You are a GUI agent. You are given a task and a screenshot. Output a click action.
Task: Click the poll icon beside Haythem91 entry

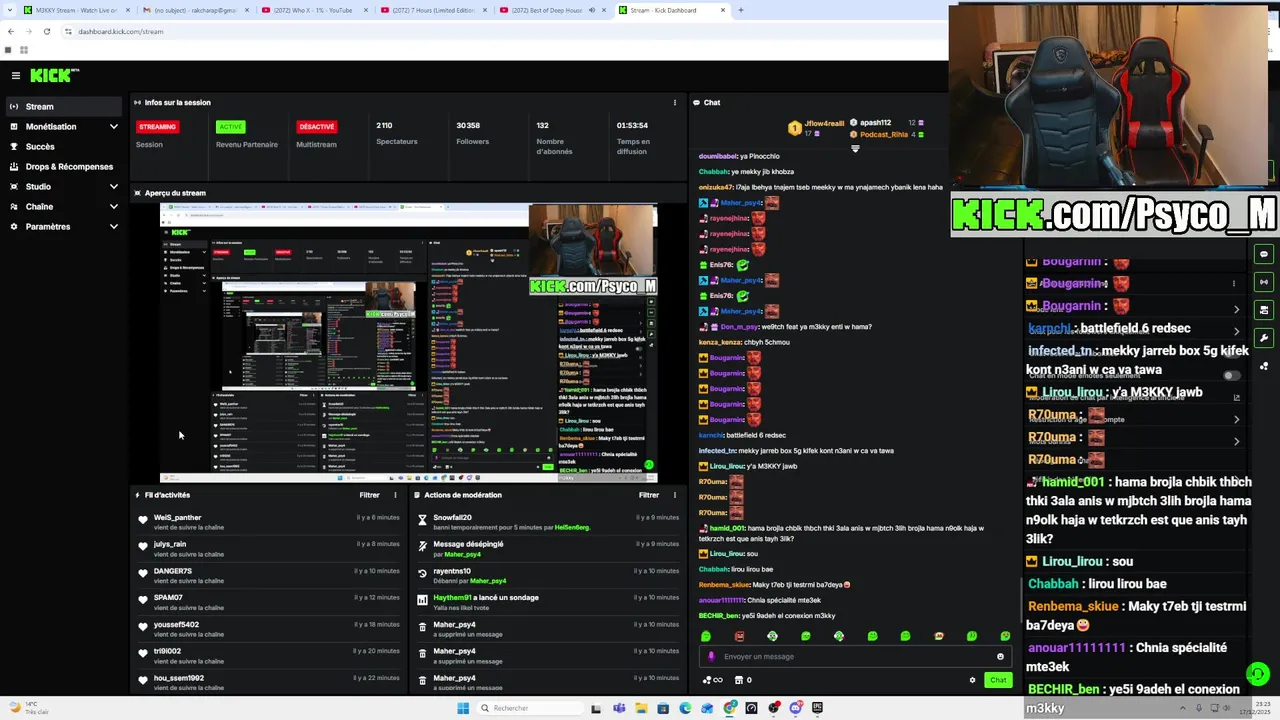(x=423, y=600)
